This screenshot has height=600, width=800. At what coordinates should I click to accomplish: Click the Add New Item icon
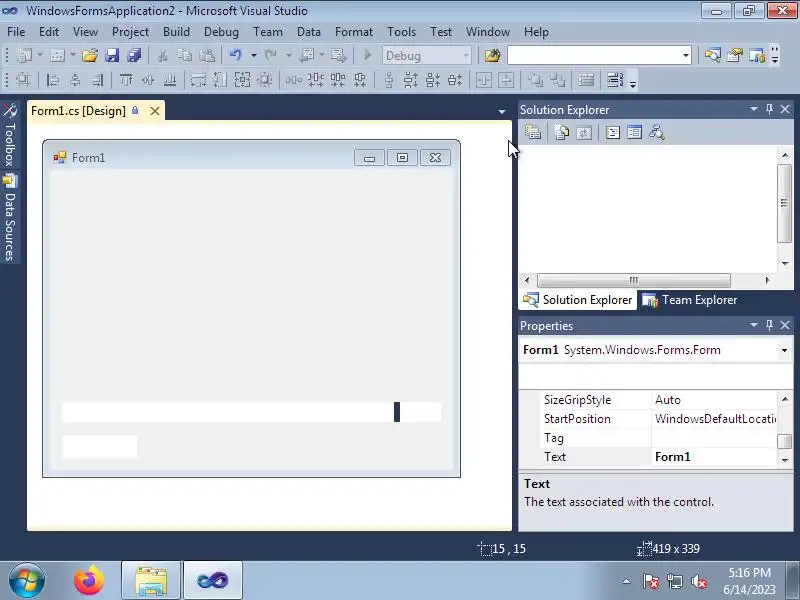[x=57, y=55]
